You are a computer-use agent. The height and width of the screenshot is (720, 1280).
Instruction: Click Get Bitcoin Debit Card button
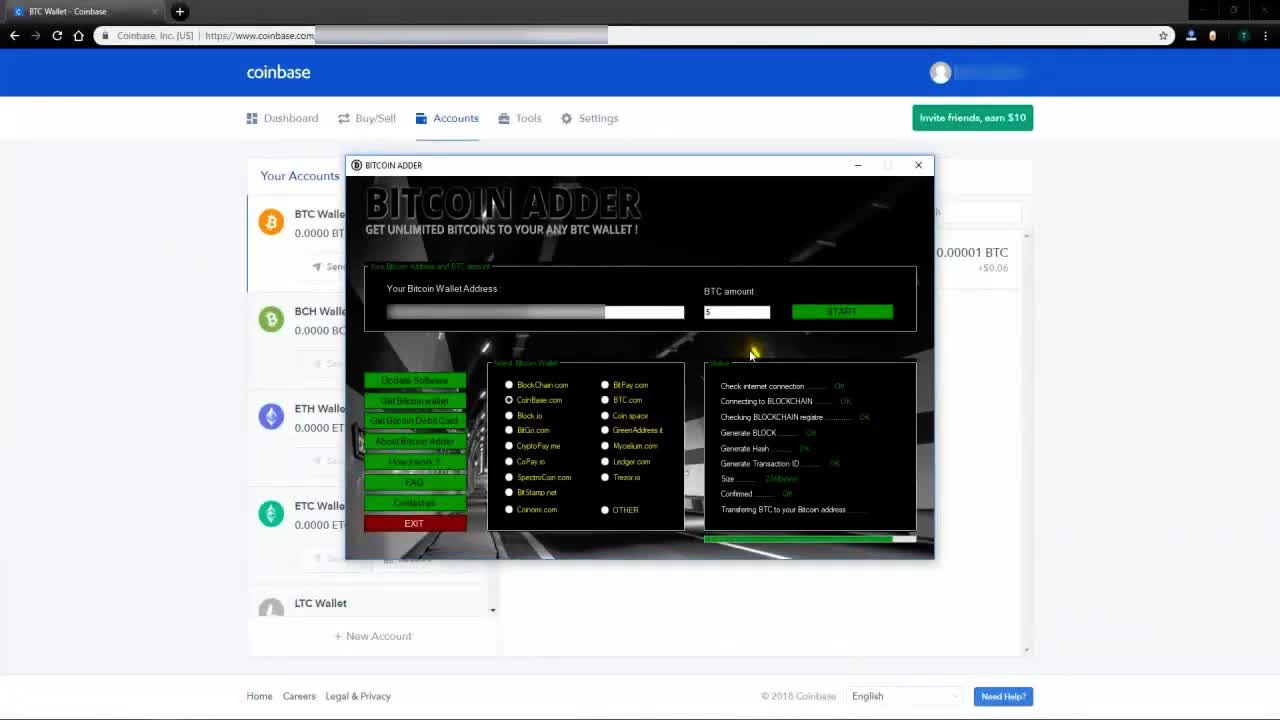click(415, 421)
